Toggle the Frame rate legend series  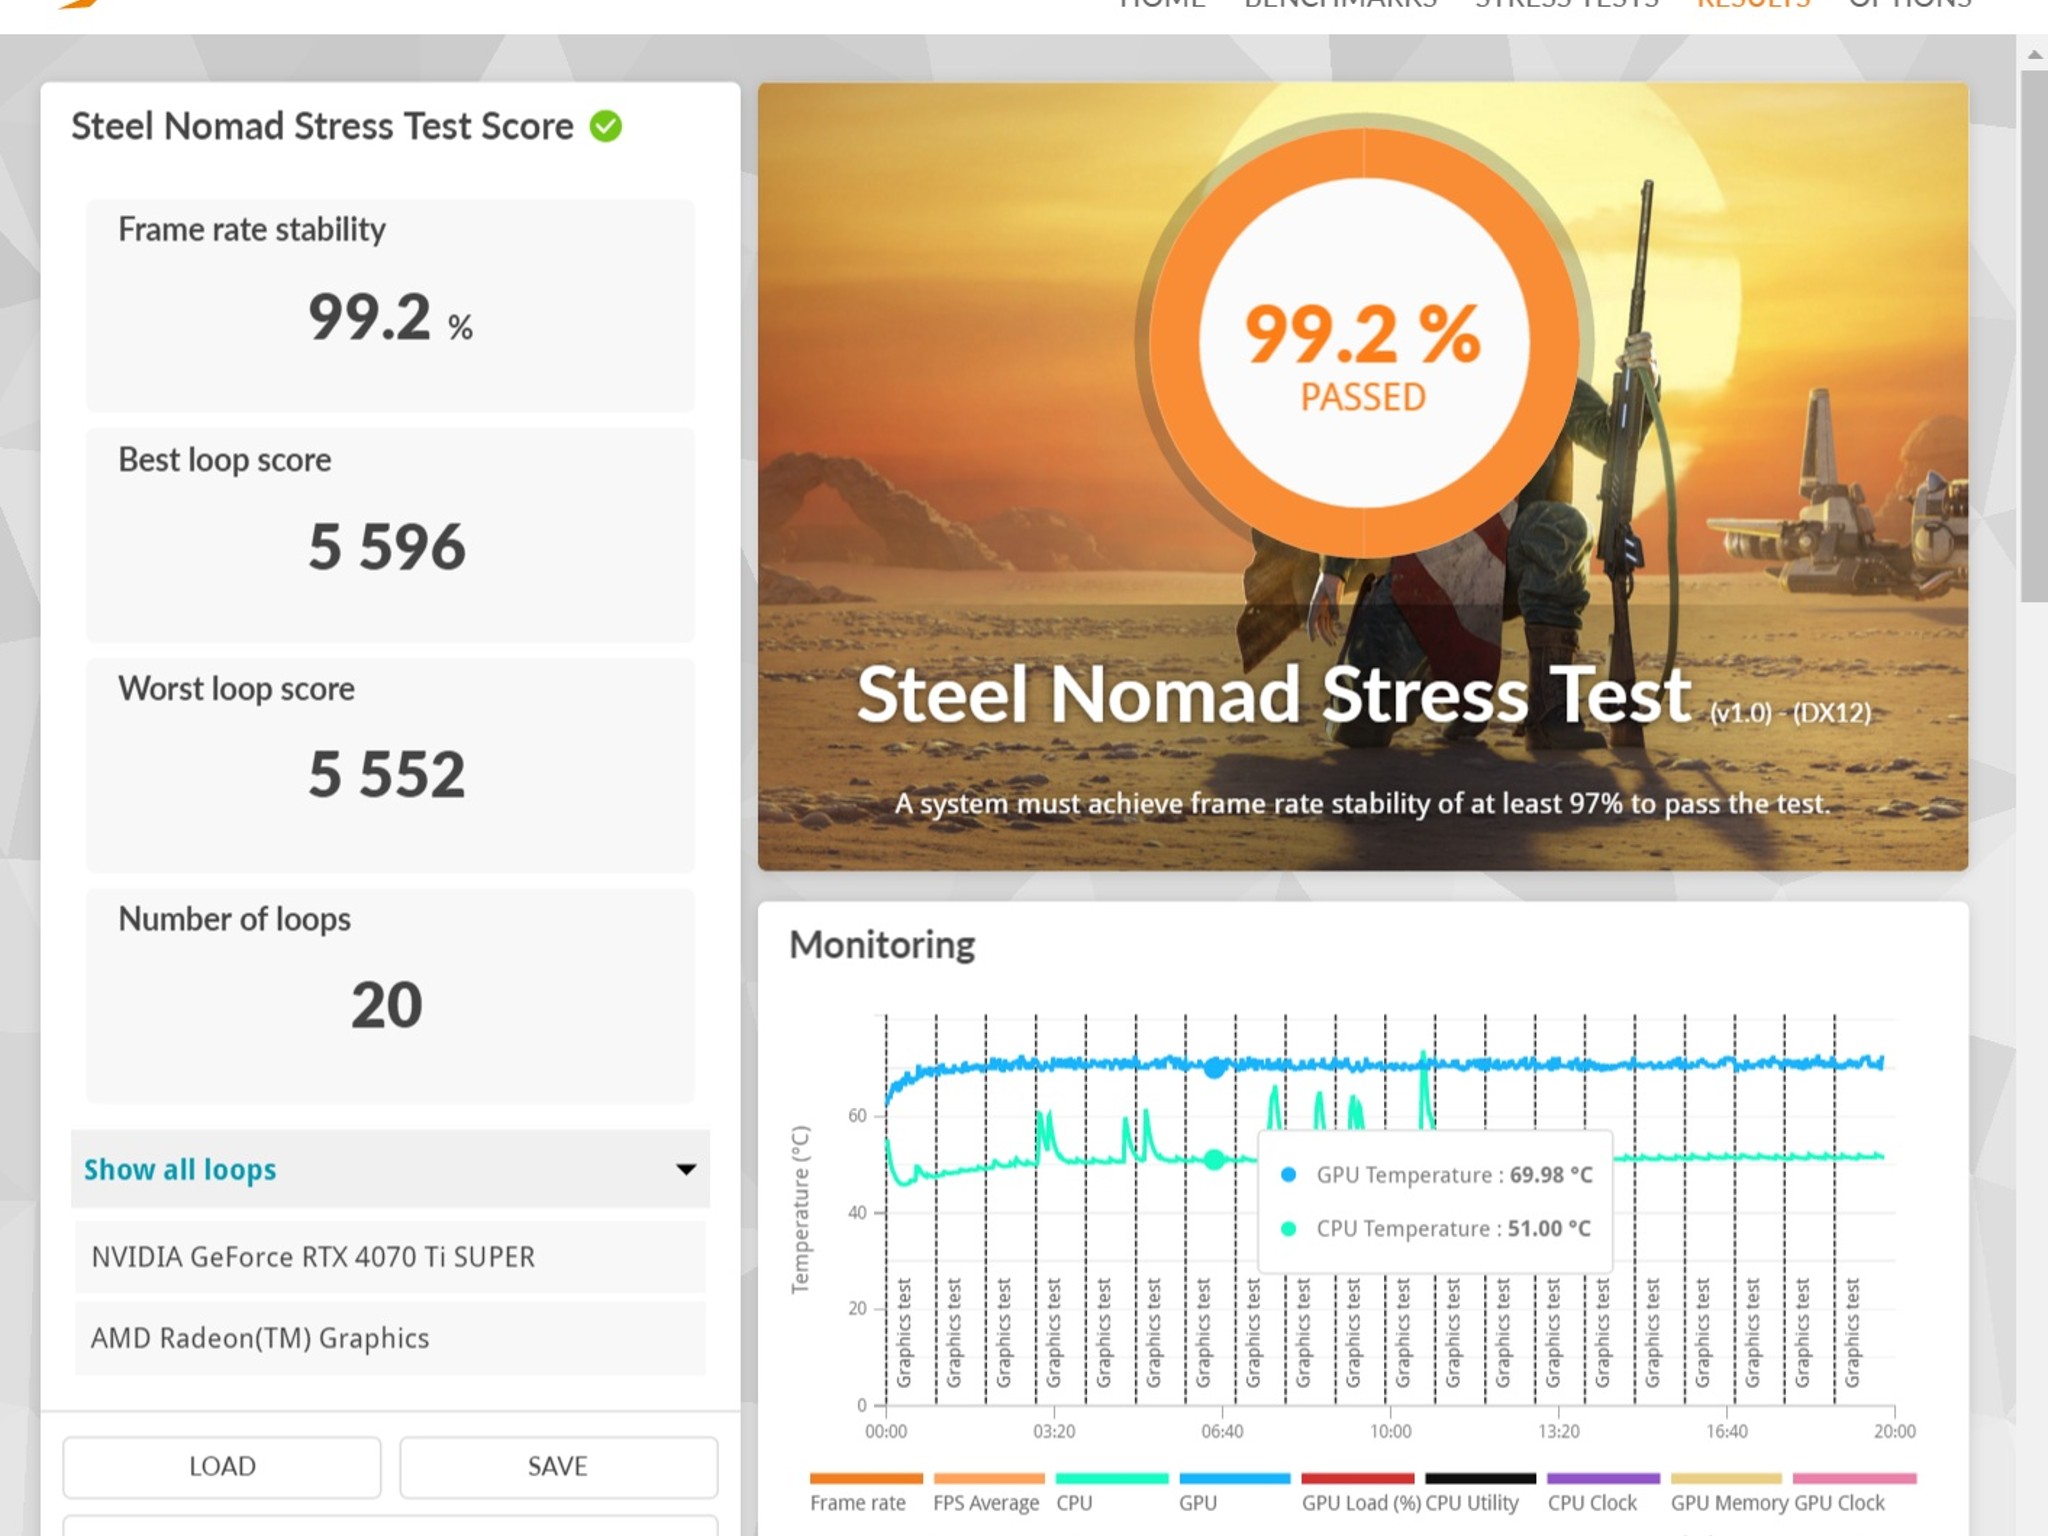tap(866, 1493)
